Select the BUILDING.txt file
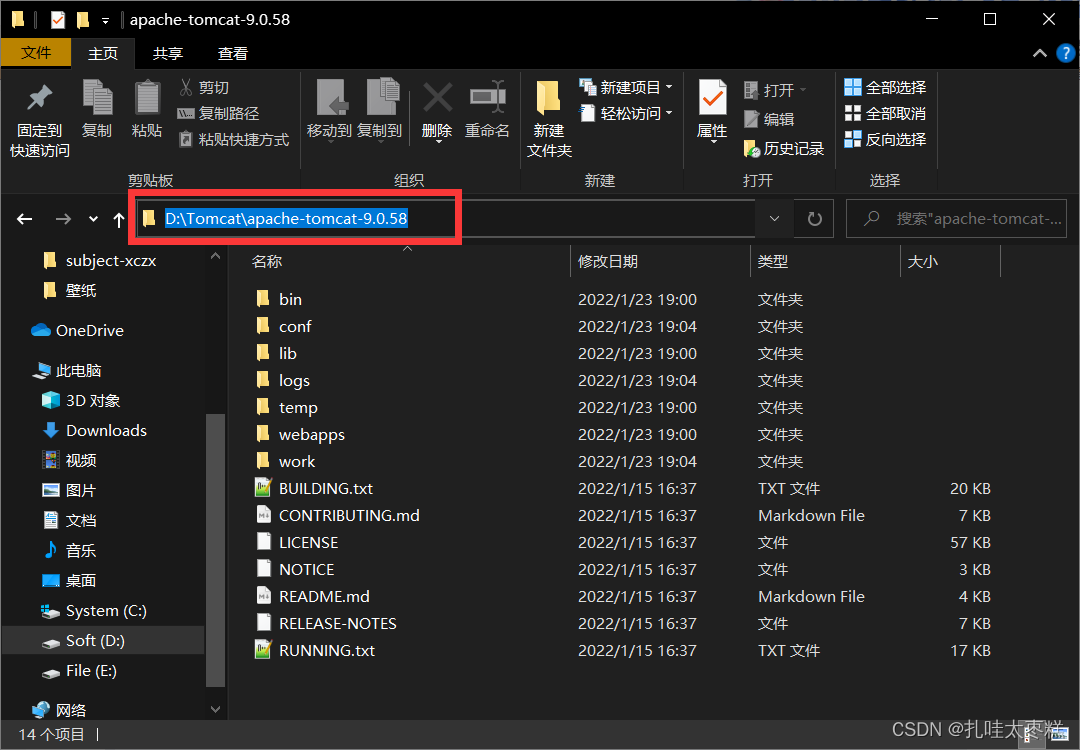1080x750 pixels. (314, 488)
